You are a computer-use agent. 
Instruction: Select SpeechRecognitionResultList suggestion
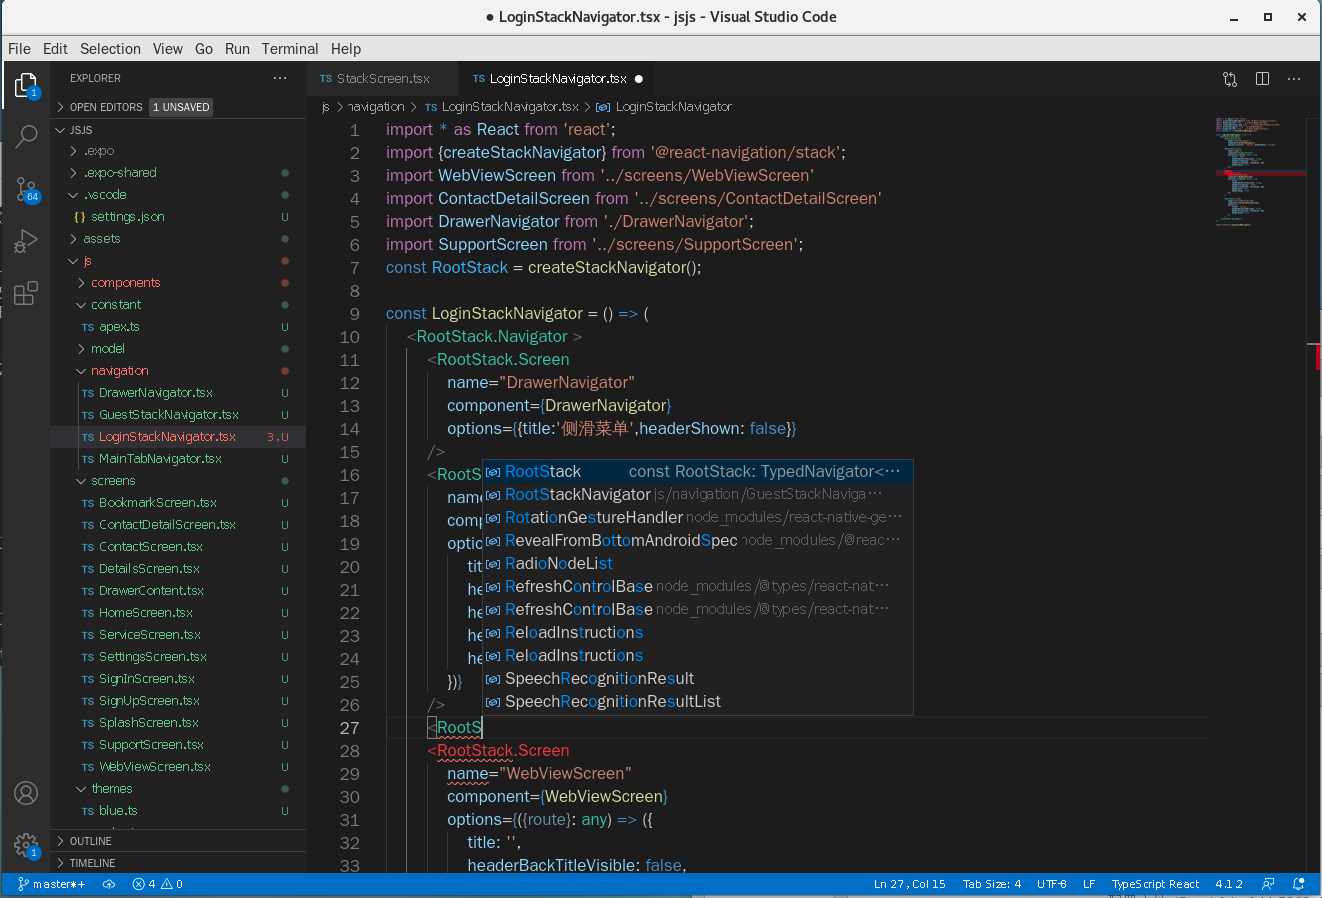(x=698, y=702)
